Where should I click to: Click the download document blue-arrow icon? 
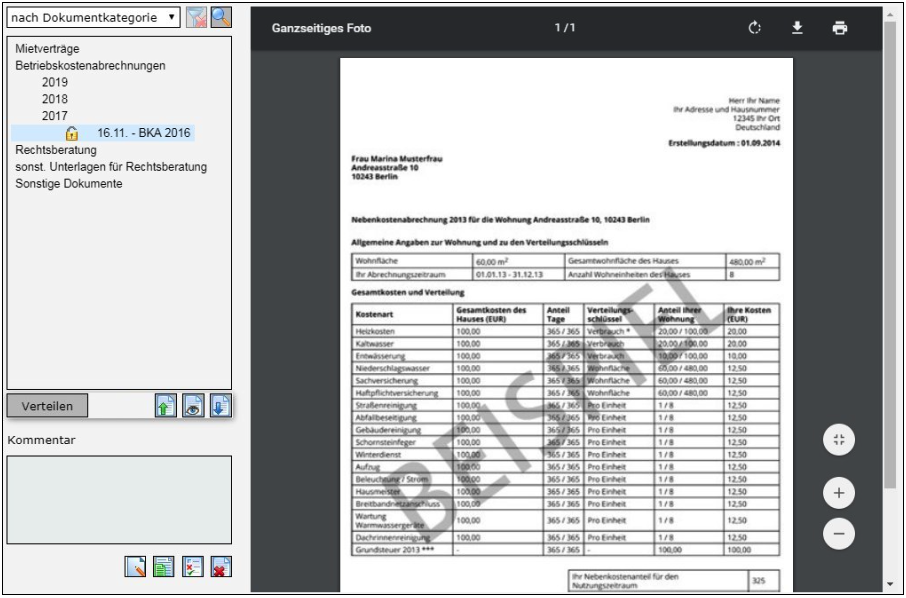221,406
